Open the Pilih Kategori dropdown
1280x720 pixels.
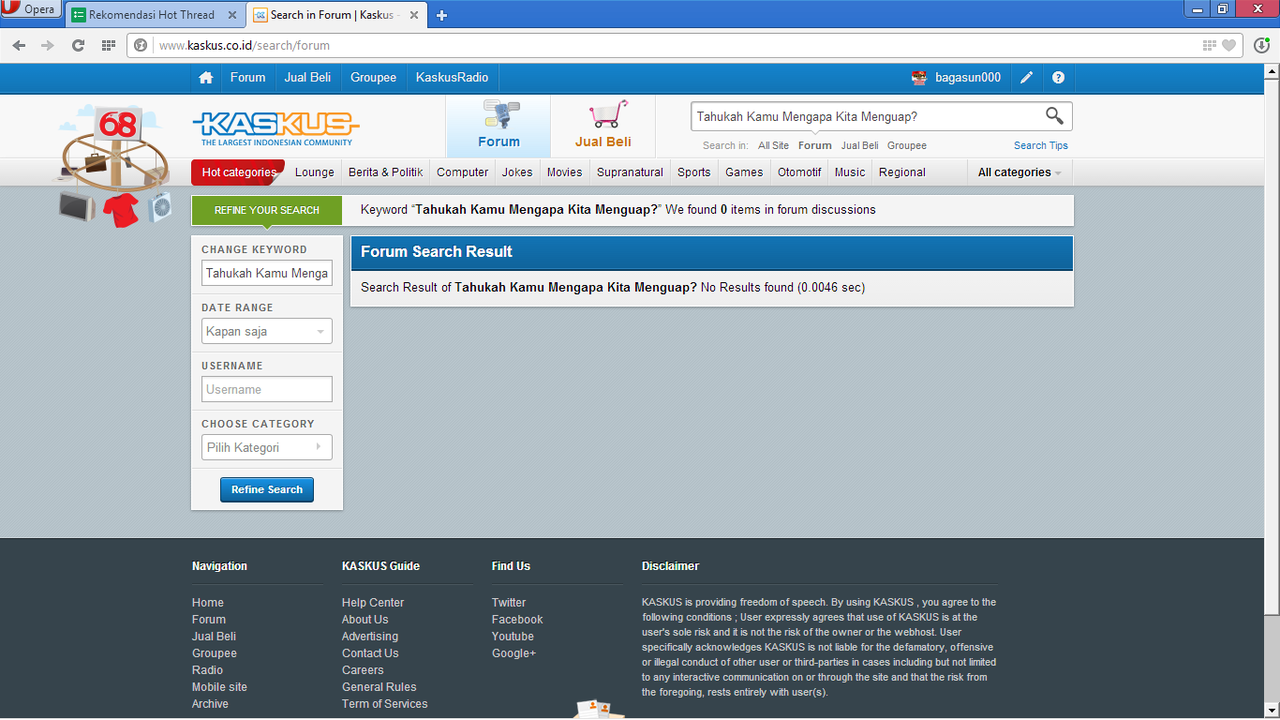266,447
